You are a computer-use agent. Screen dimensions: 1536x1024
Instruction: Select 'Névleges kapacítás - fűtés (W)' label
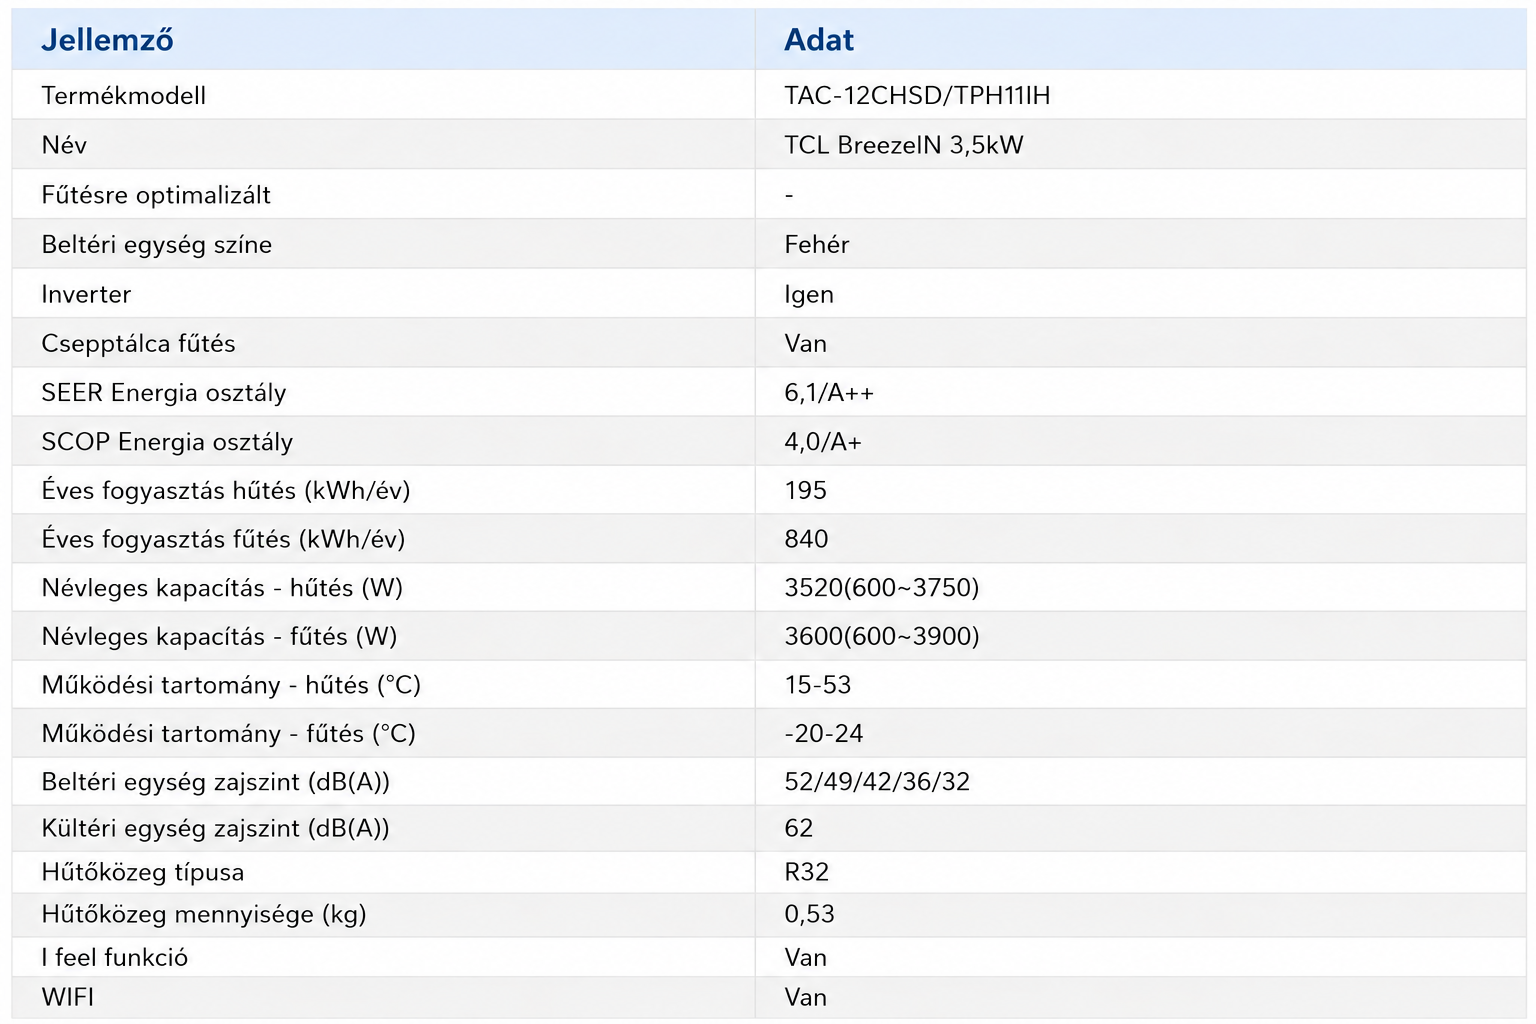220,637
